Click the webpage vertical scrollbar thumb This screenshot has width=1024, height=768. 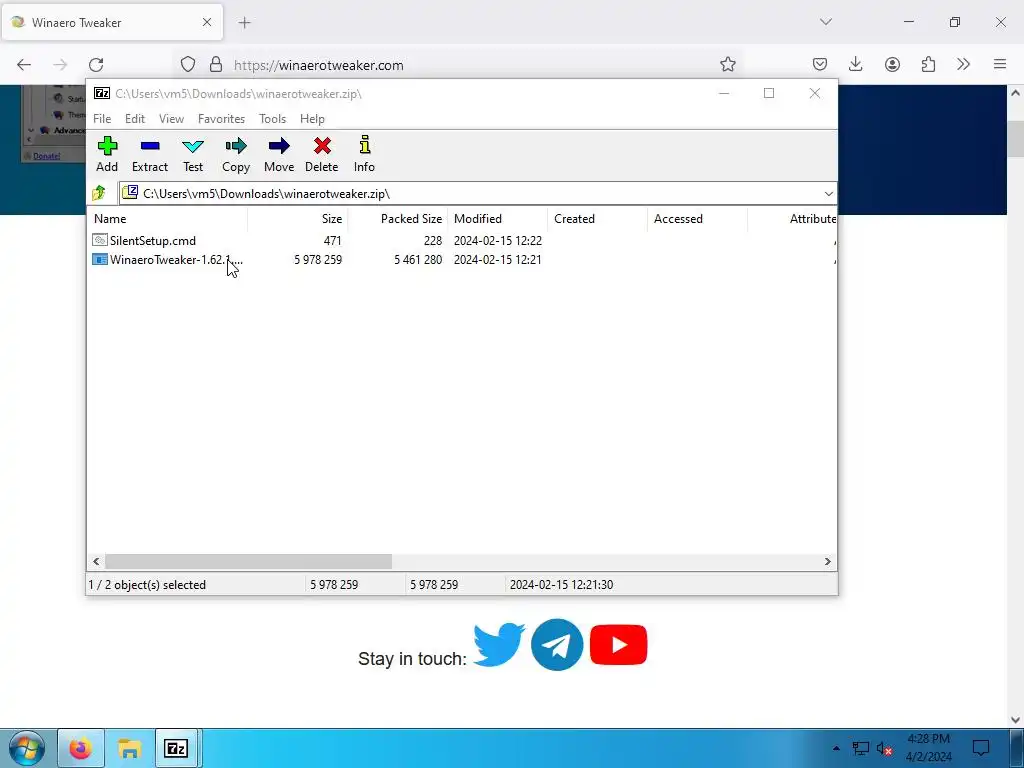point(1015,138)
